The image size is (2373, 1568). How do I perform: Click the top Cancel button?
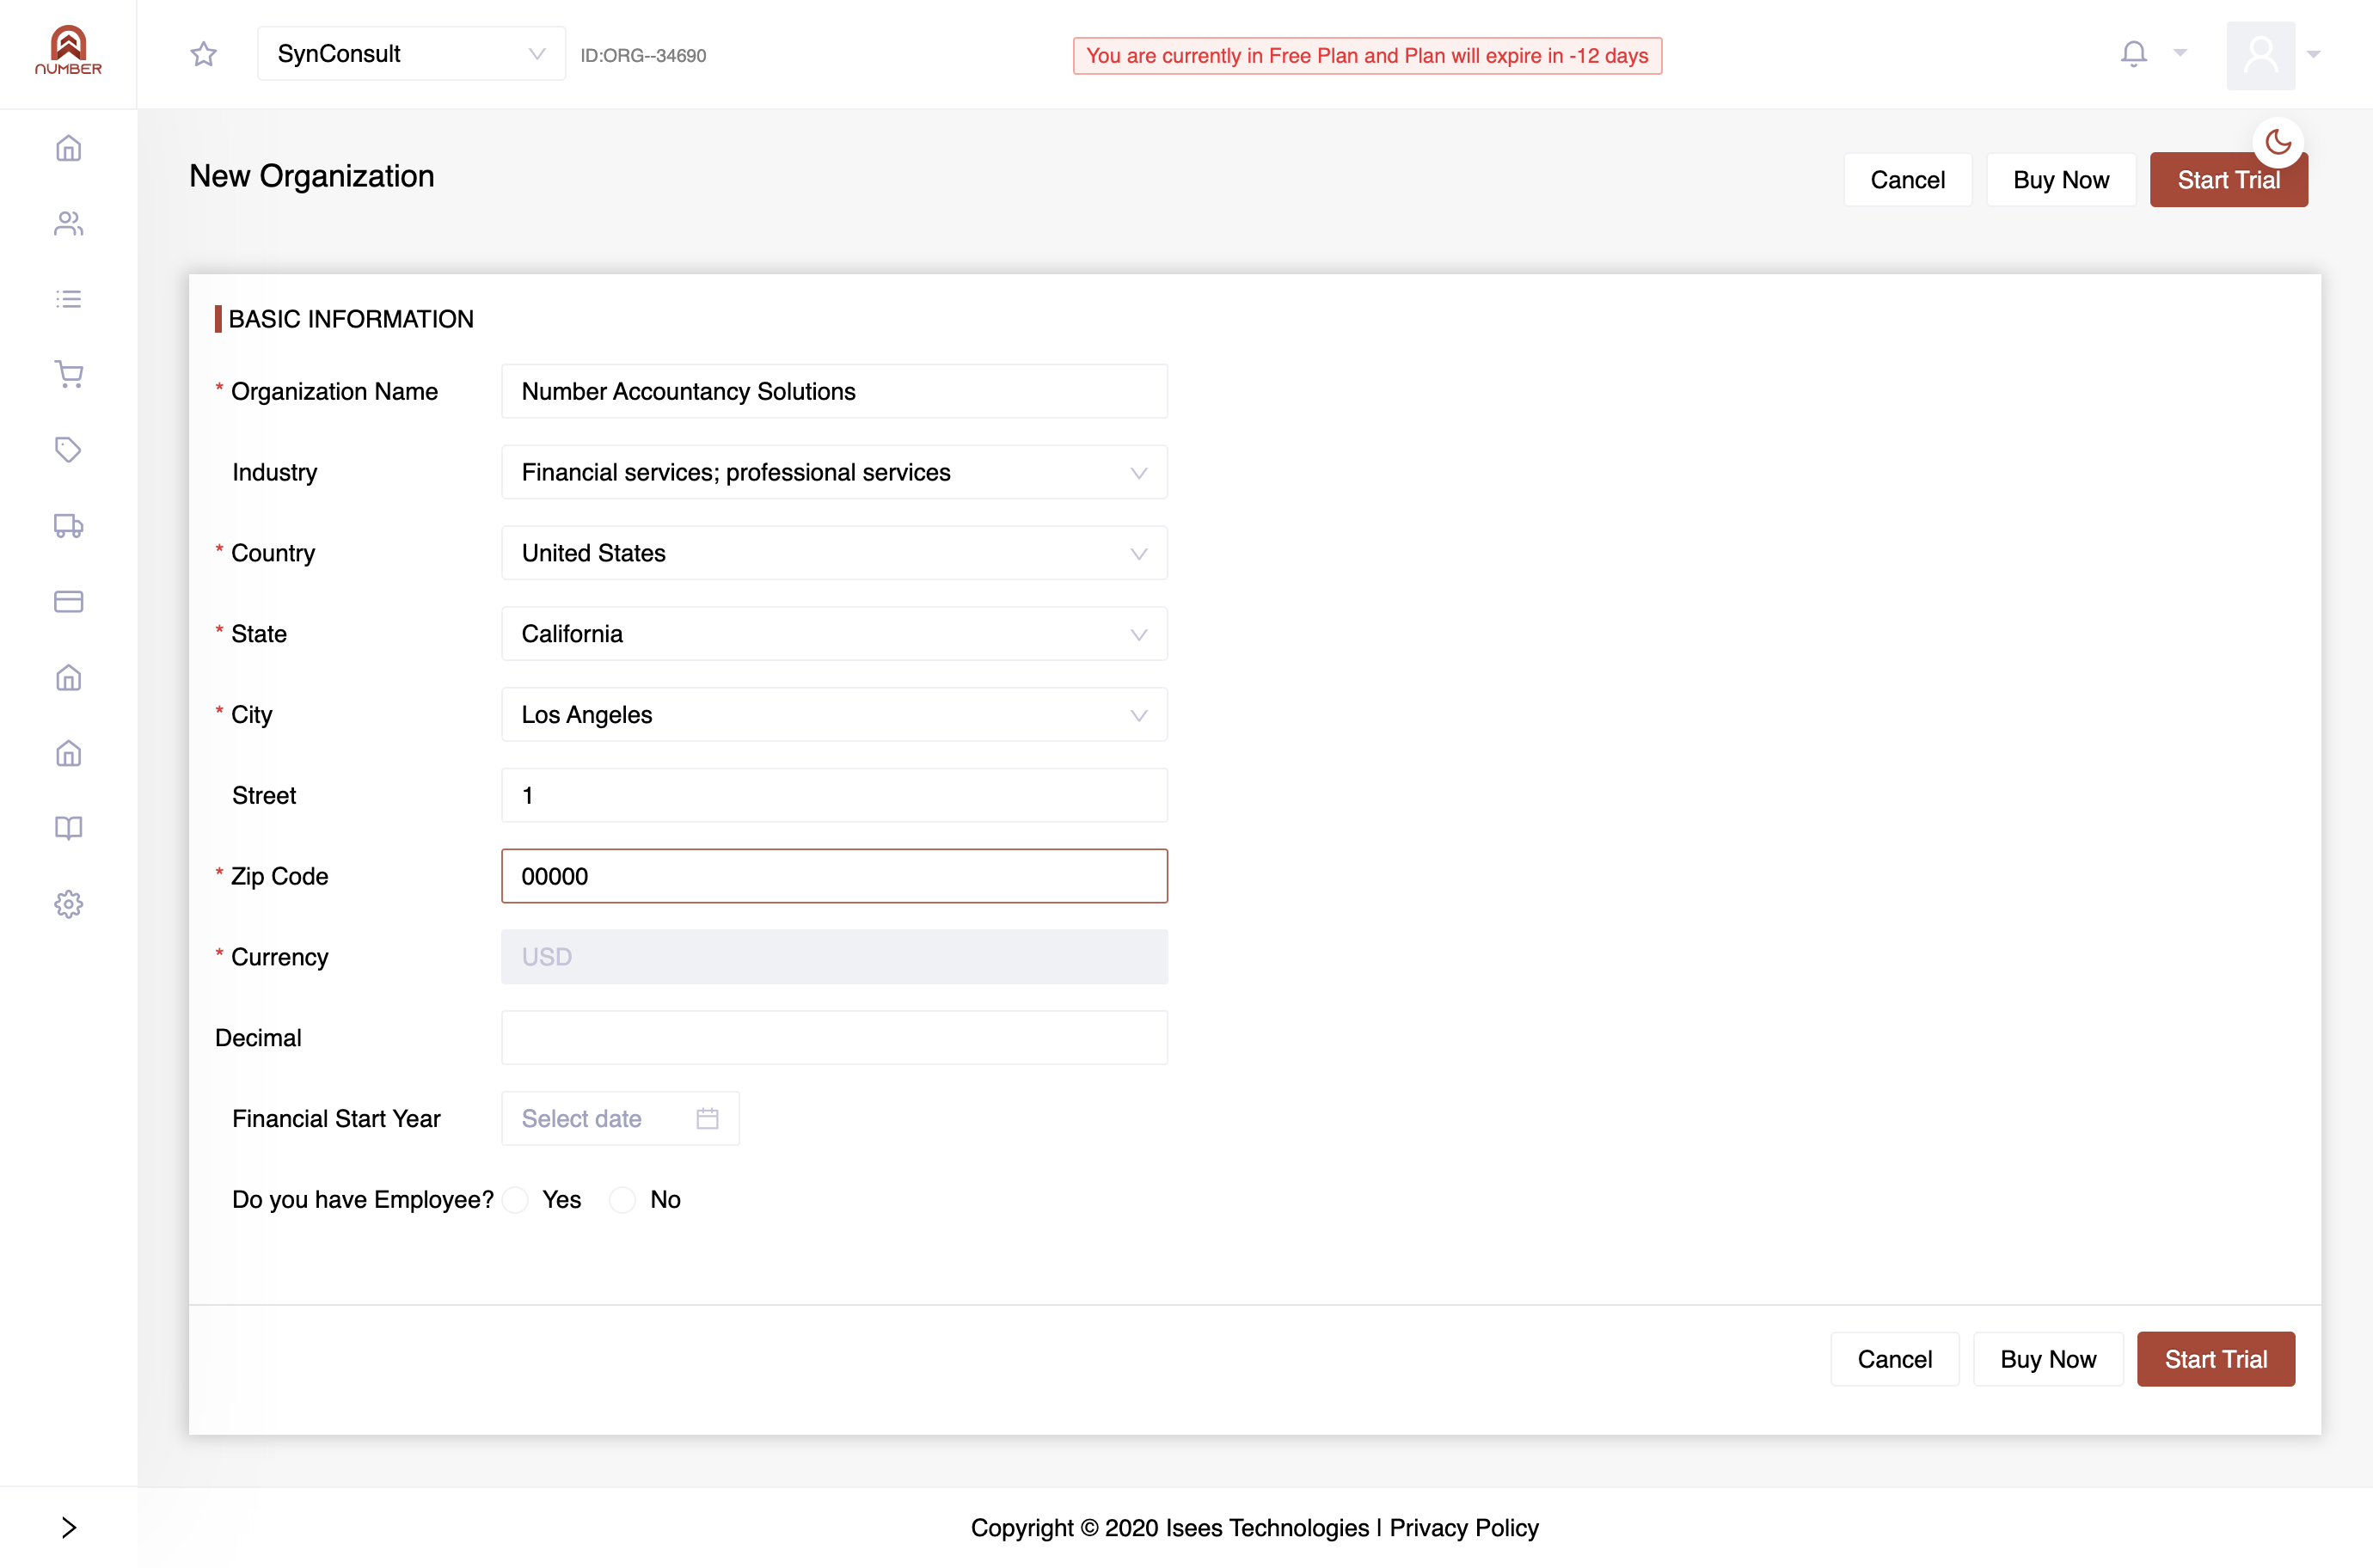coord(1907,180)
